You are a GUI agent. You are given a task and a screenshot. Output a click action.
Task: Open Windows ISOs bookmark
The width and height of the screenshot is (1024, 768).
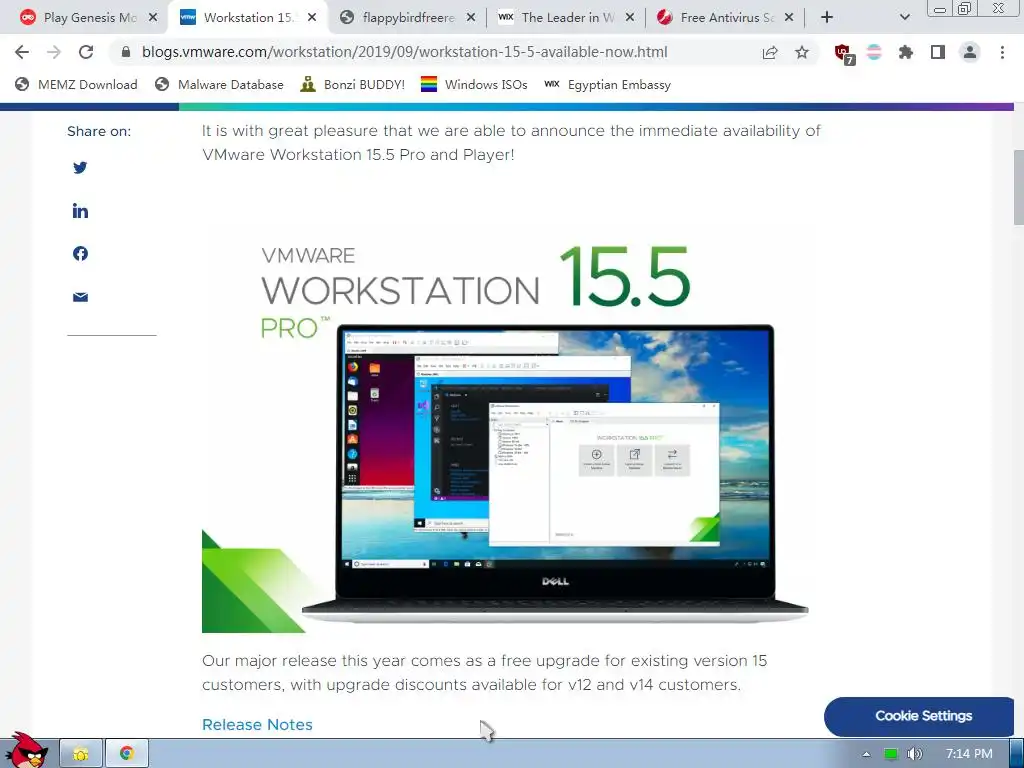point(474,84)
